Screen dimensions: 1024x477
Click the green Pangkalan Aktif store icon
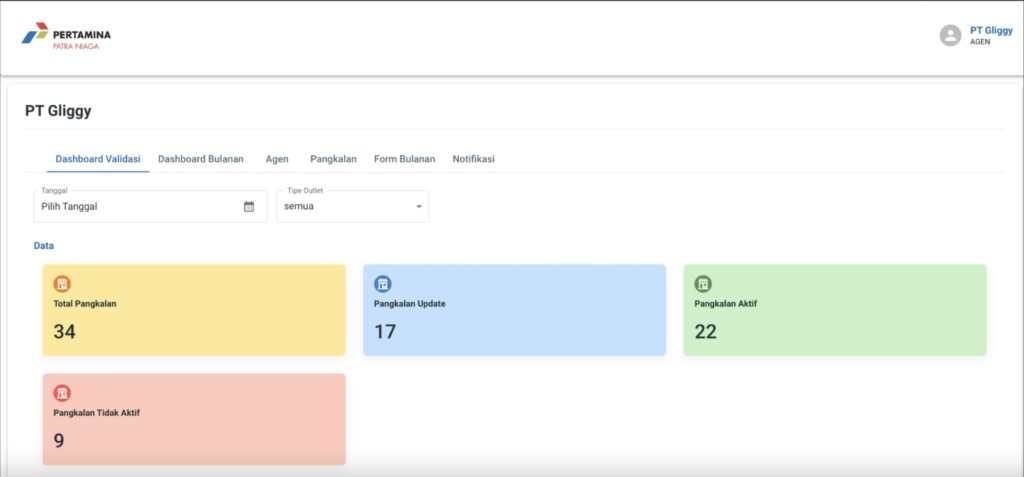[703, 284]
